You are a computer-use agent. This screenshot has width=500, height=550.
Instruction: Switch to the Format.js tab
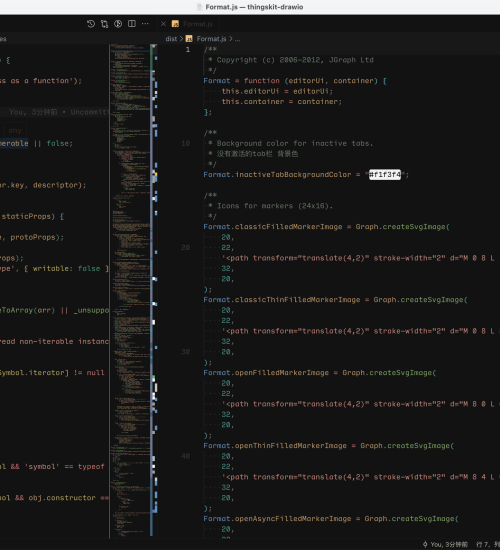[x=198, y=24]
